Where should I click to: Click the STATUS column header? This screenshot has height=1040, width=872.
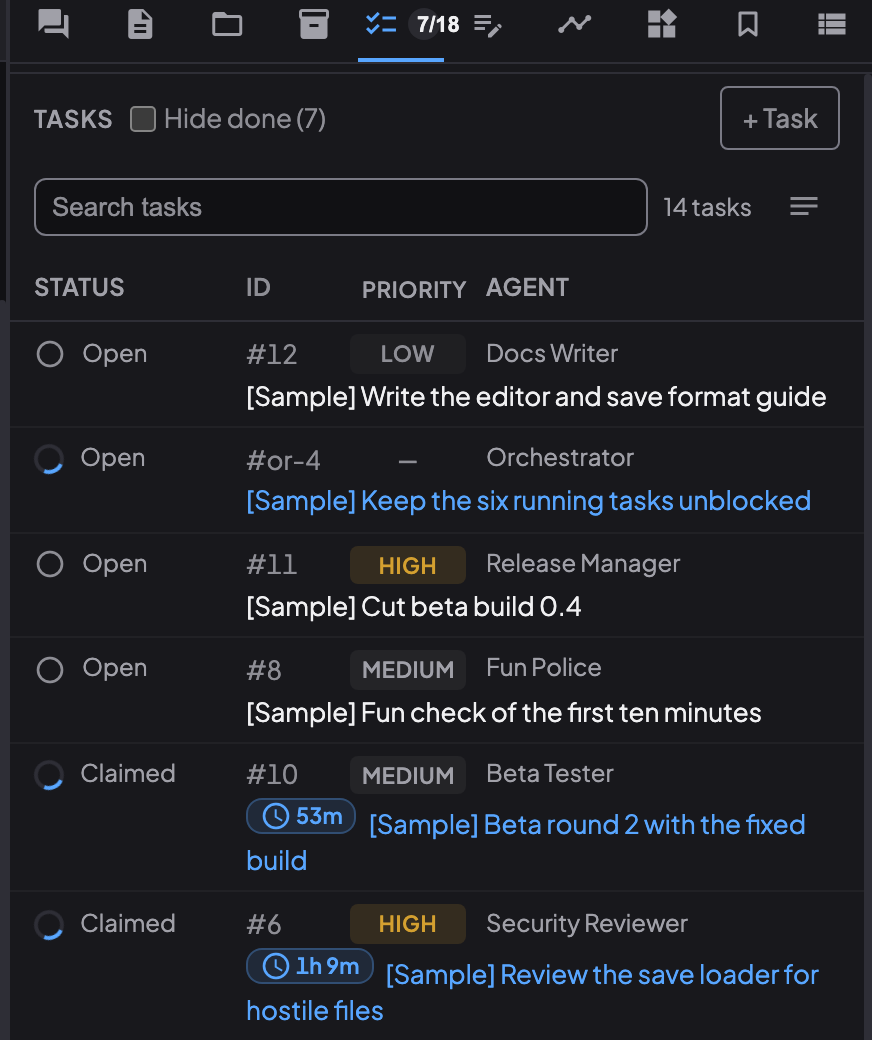(79, 288)
